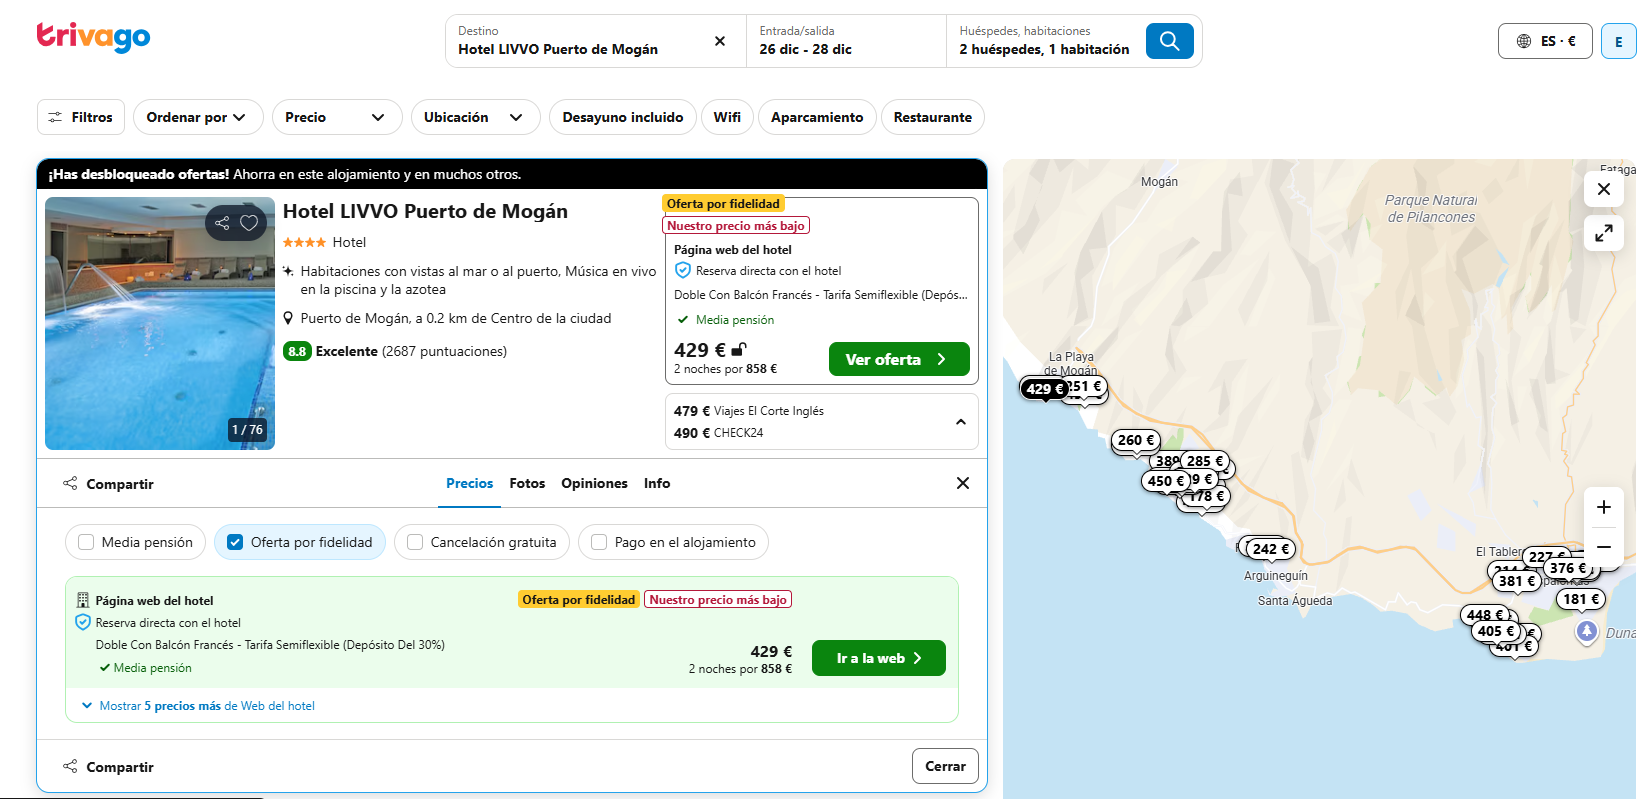Click the Cerrar button
The width and height of the screenshot is (1648, 799).
[x=945, y=766]
